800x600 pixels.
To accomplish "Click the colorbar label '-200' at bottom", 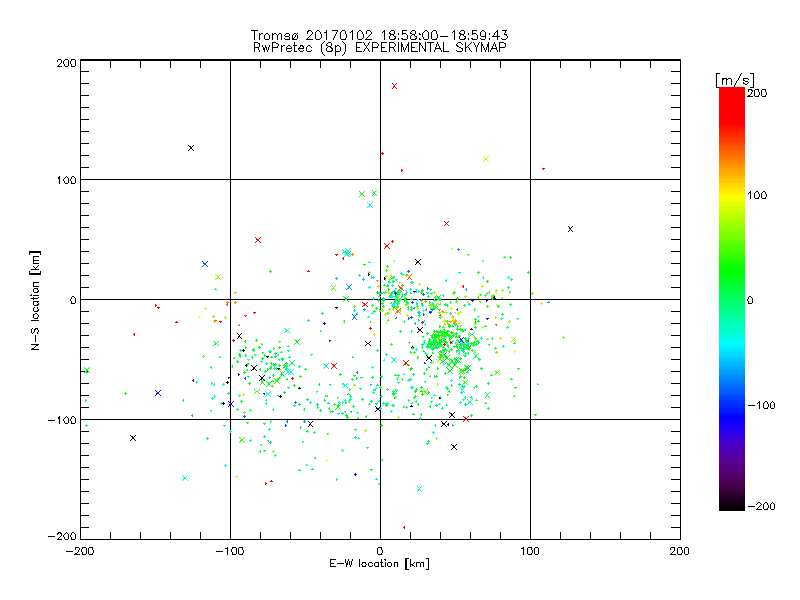I will pyautogui.click(x=761, y=506).
